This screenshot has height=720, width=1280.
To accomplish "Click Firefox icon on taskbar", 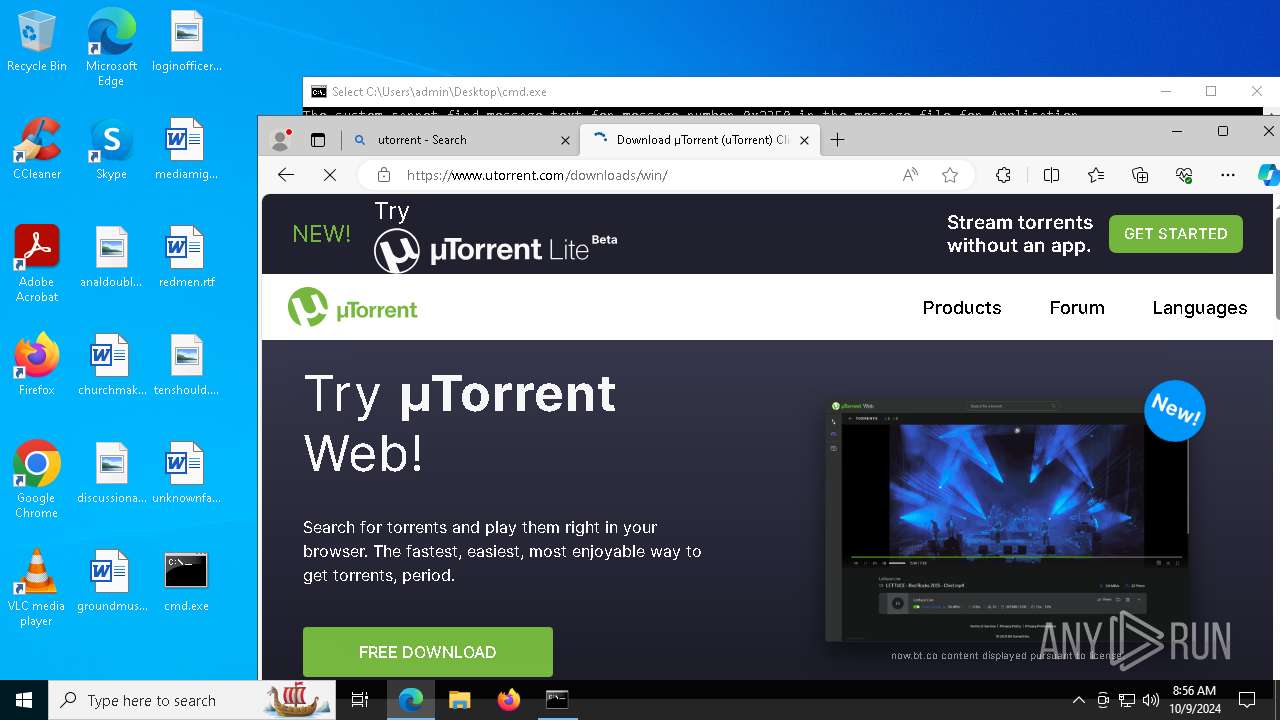I will pyautogui.click(x=509, y=700).
